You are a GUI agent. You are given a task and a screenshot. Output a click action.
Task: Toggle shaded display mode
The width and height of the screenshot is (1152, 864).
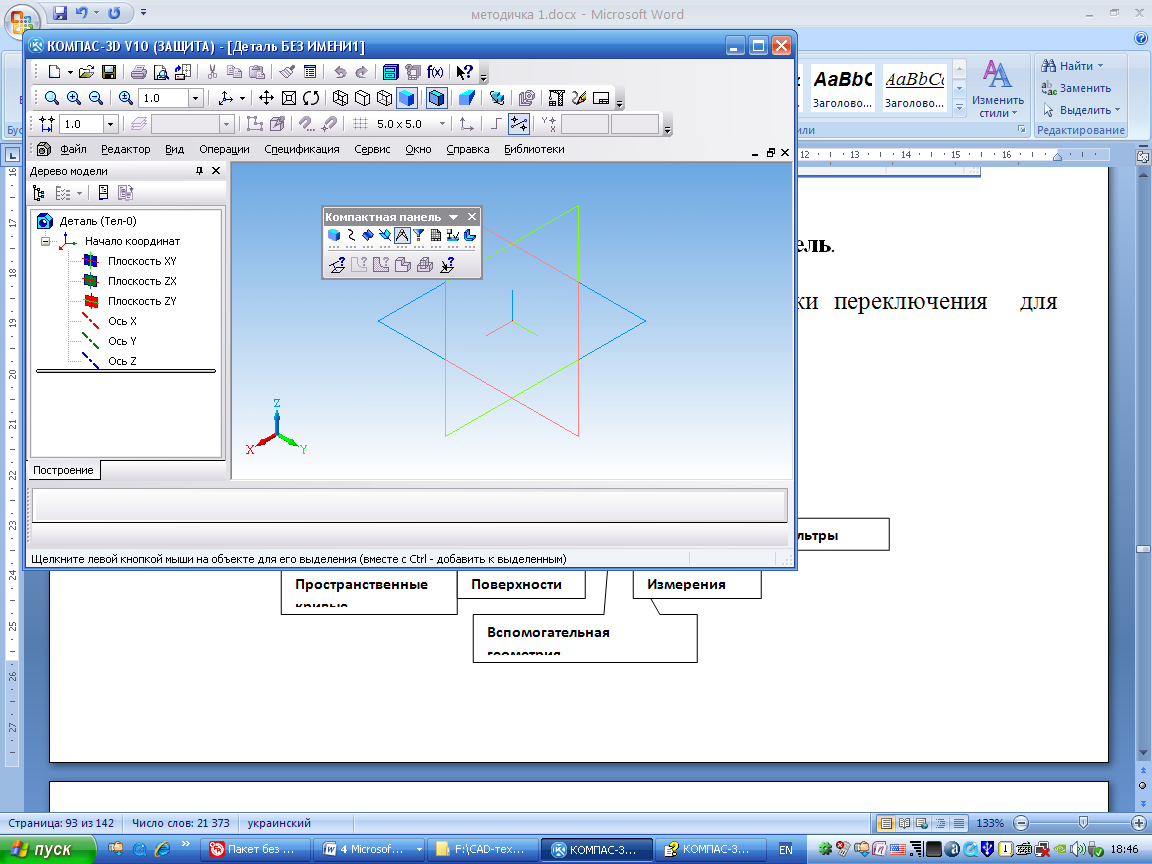tap(407, 98)
